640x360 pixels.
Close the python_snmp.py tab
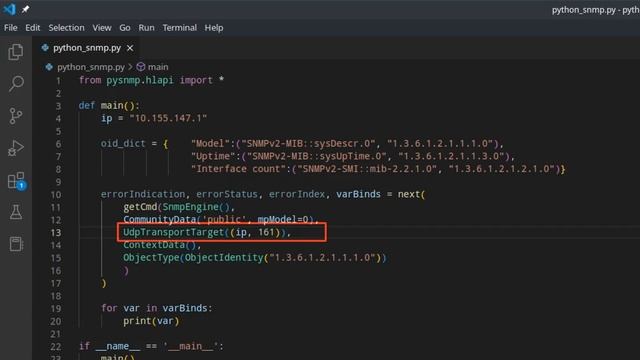130,48
